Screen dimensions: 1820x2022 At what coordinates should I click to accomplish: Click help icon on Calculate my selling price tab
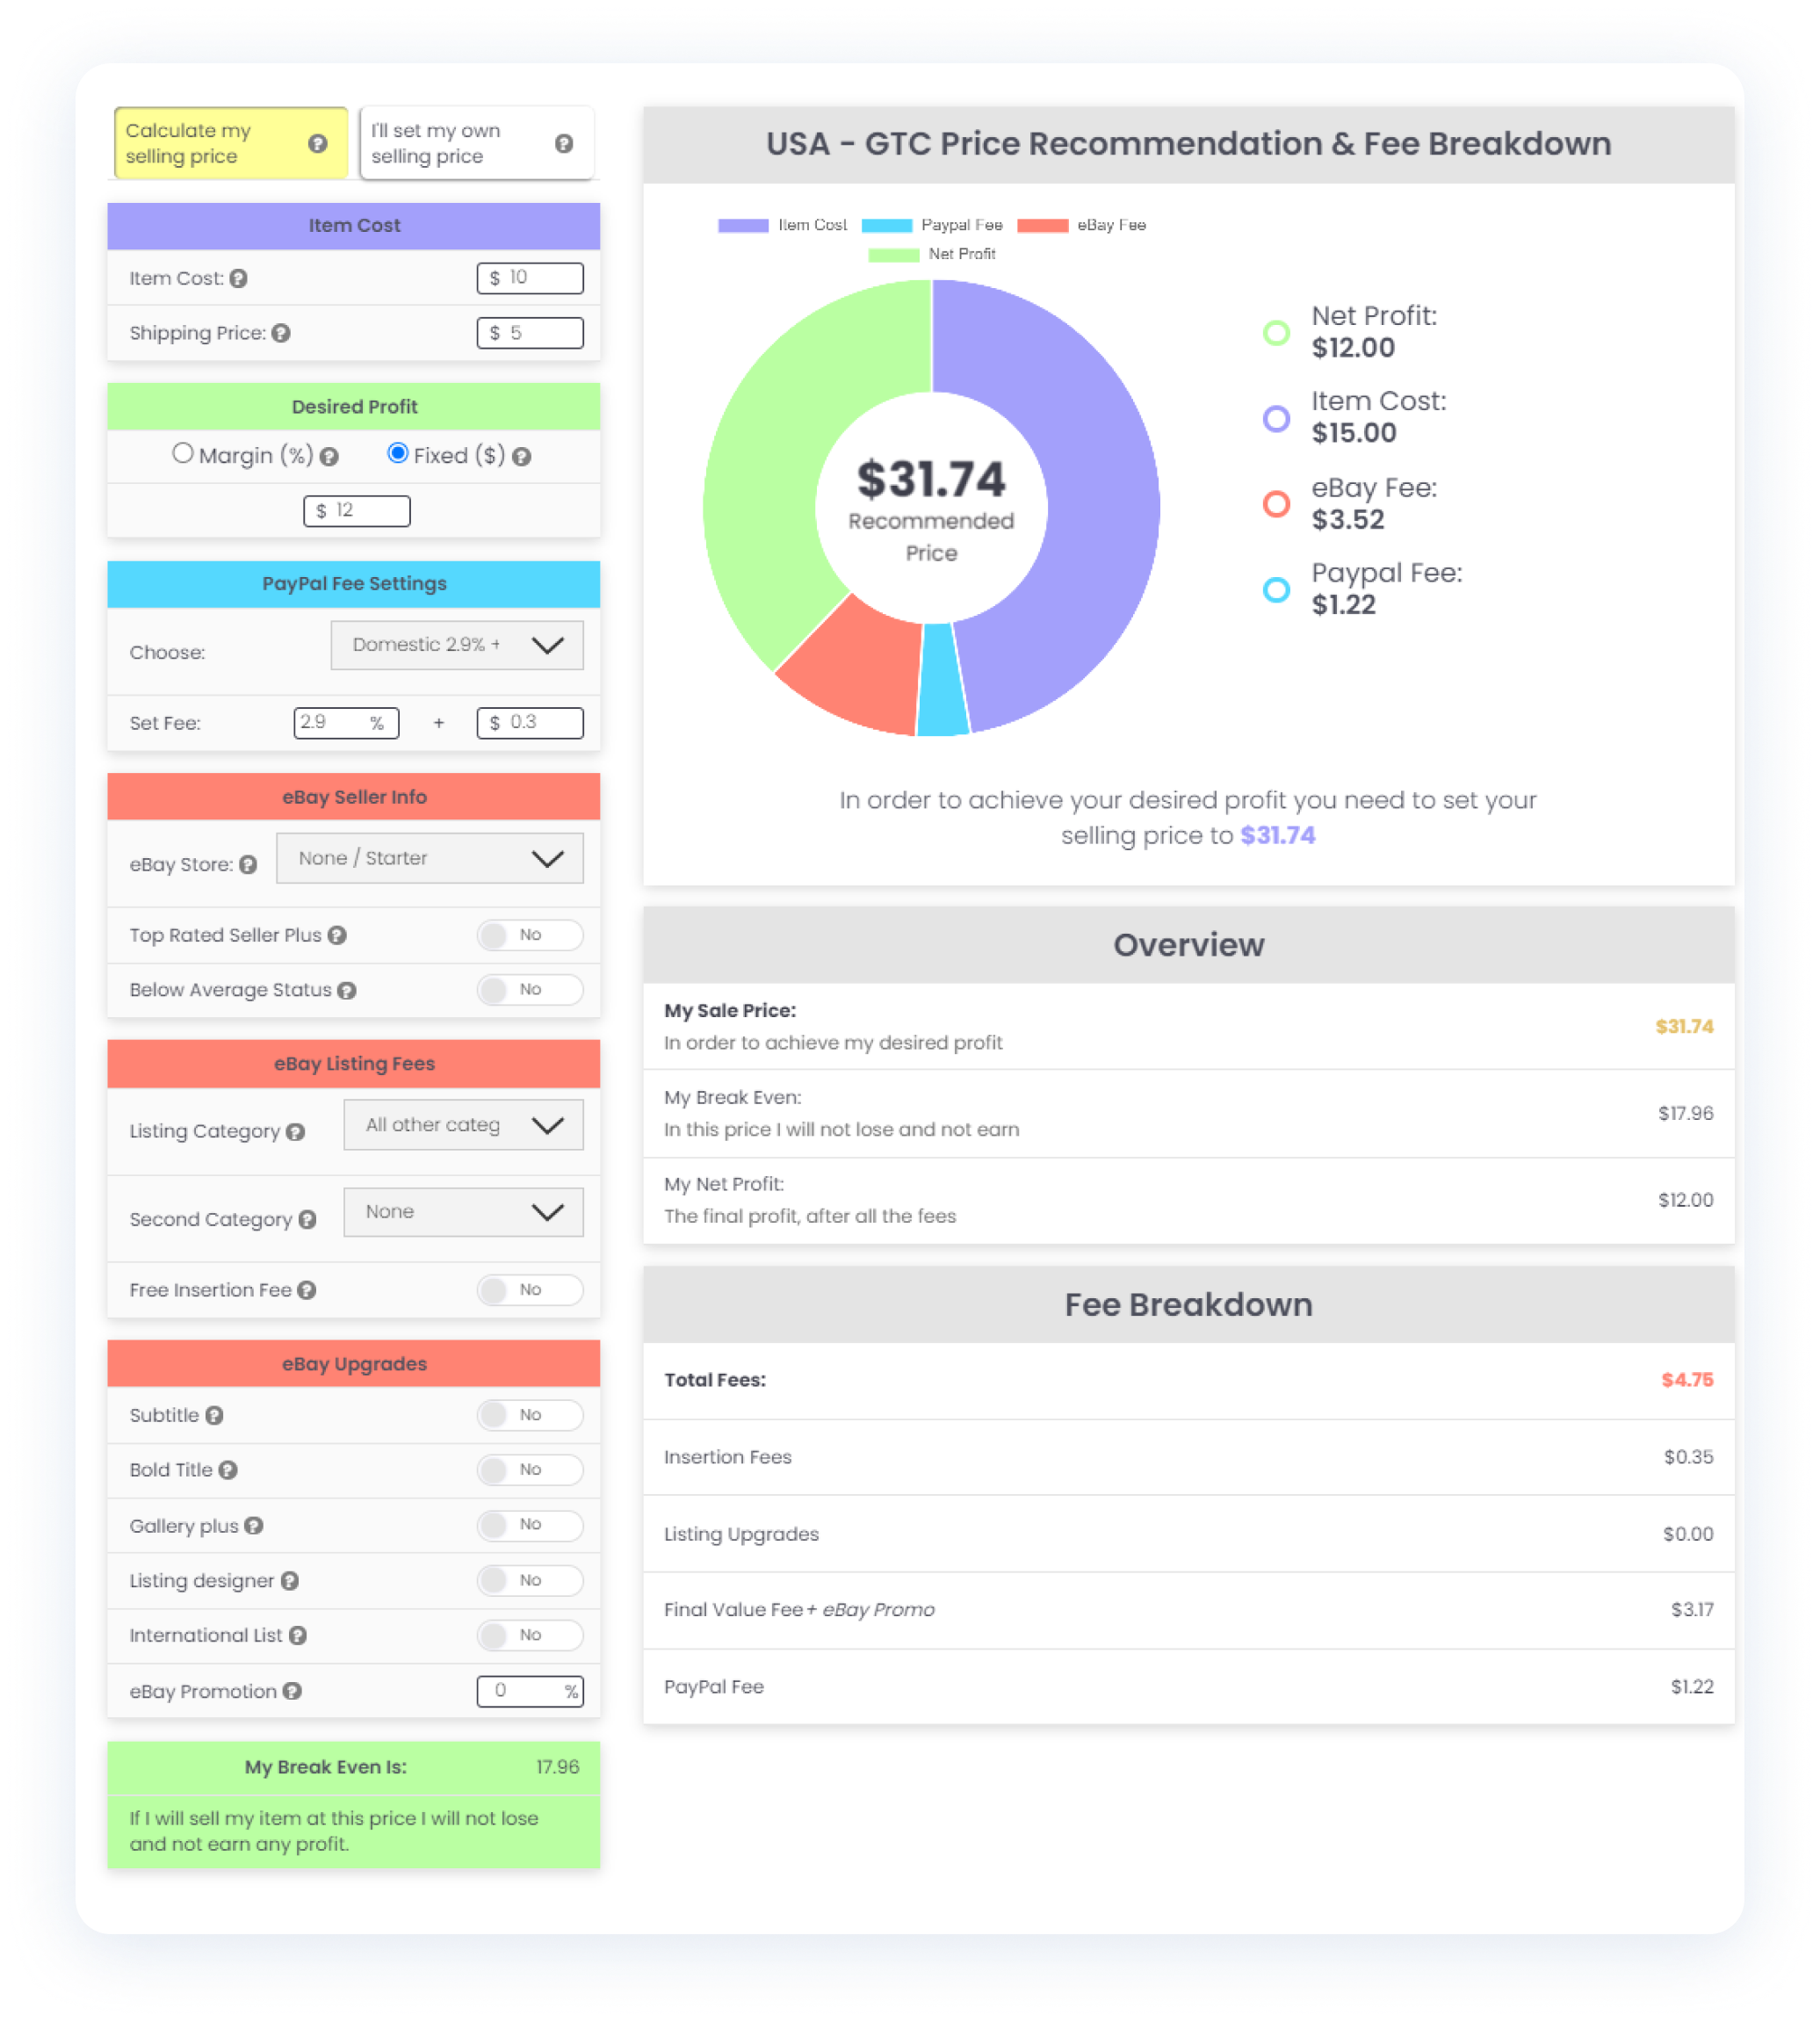click(x=318, y=144)
